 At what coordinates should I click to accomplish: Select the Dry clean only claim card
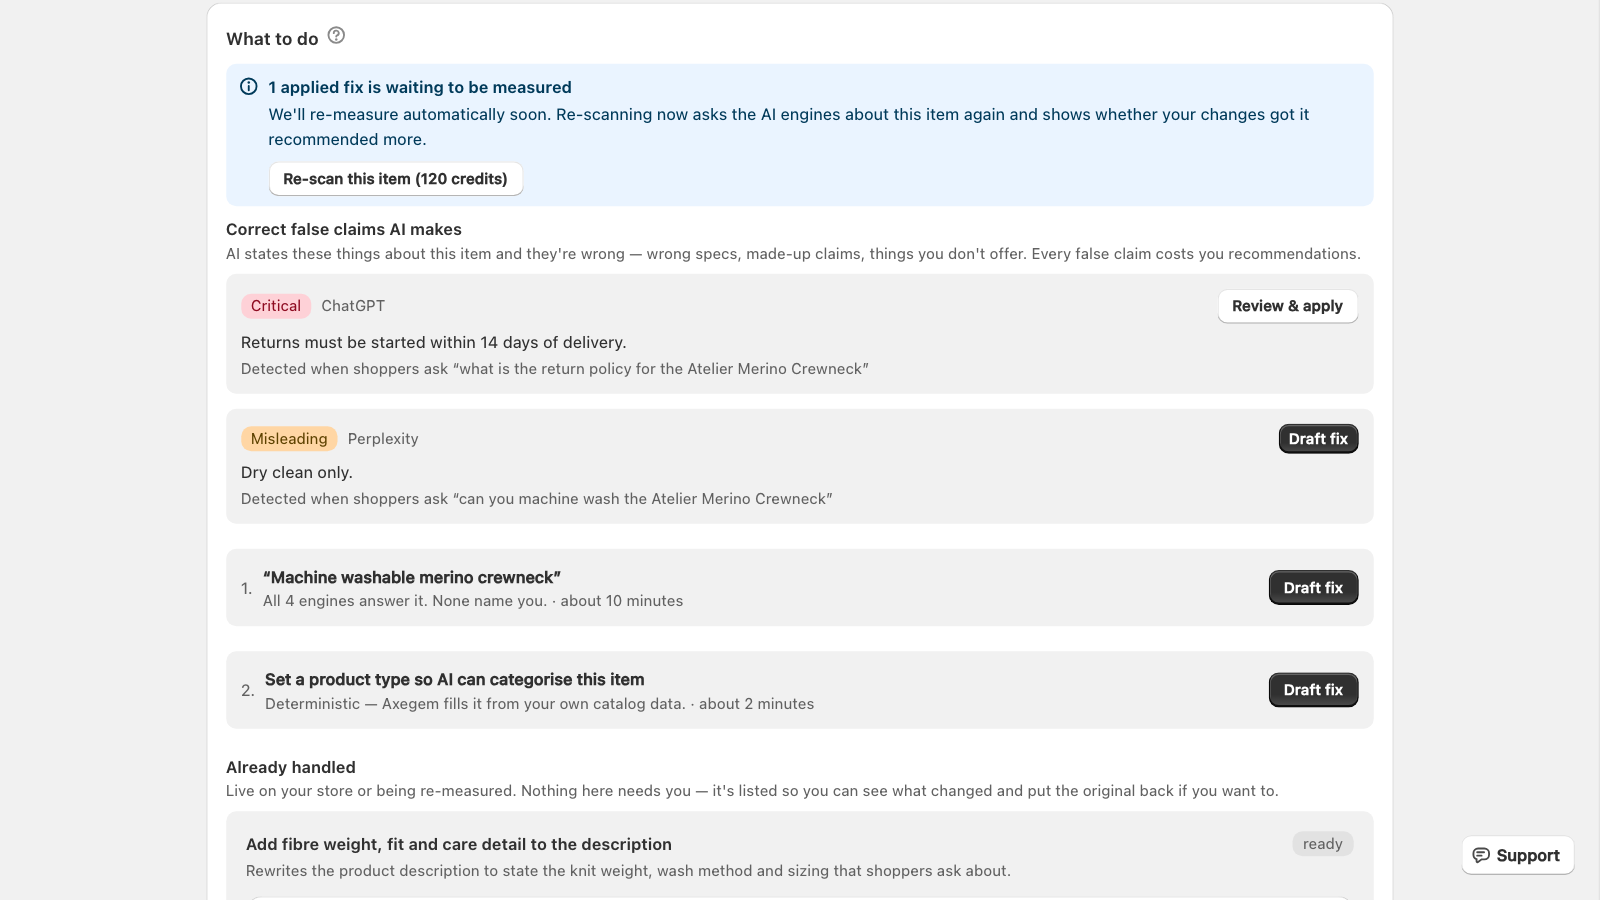pos(799,466)
